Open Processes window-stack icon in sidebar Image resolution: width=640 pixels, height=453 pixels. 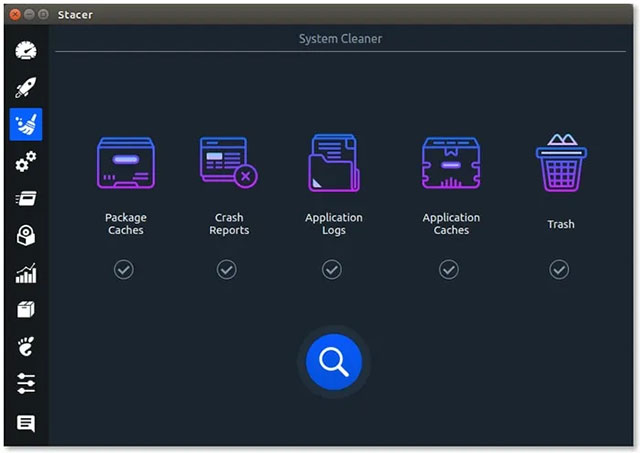pos(26,198)
